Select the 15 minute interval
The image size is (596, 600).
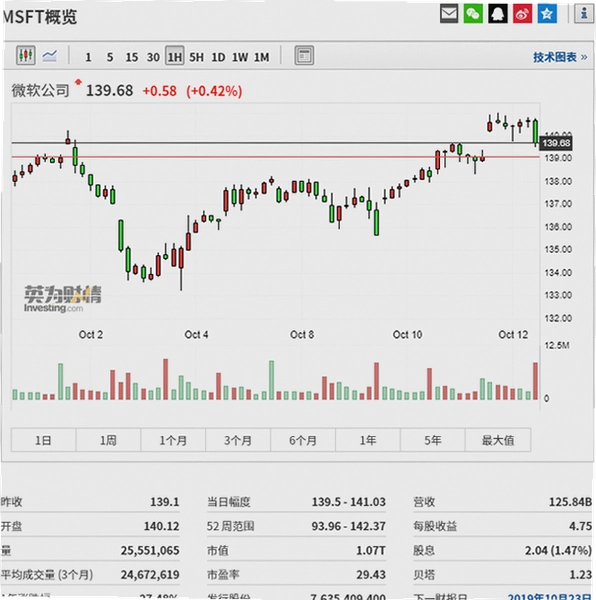point(132,57)
